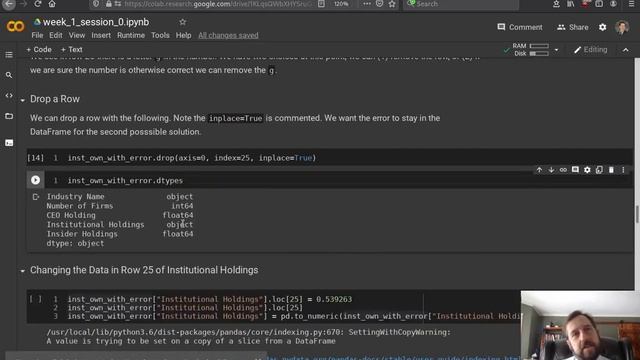Image resolution: width=640 pixels, height=360 pixels.
Task: Open the selected cell editor settings gear
Action: pyautogui.click(x=587, y=170)
